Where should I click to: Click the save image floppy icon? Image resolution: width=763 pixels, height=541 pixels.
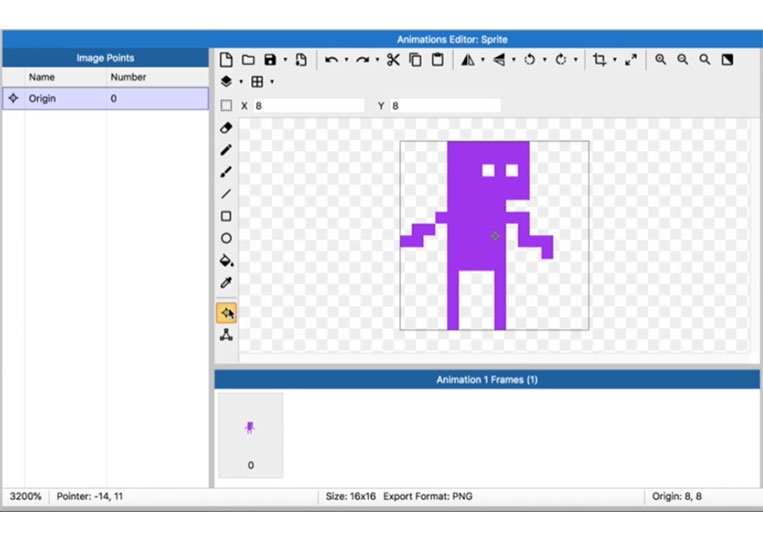pyautogui.click(x=270, y=60)
